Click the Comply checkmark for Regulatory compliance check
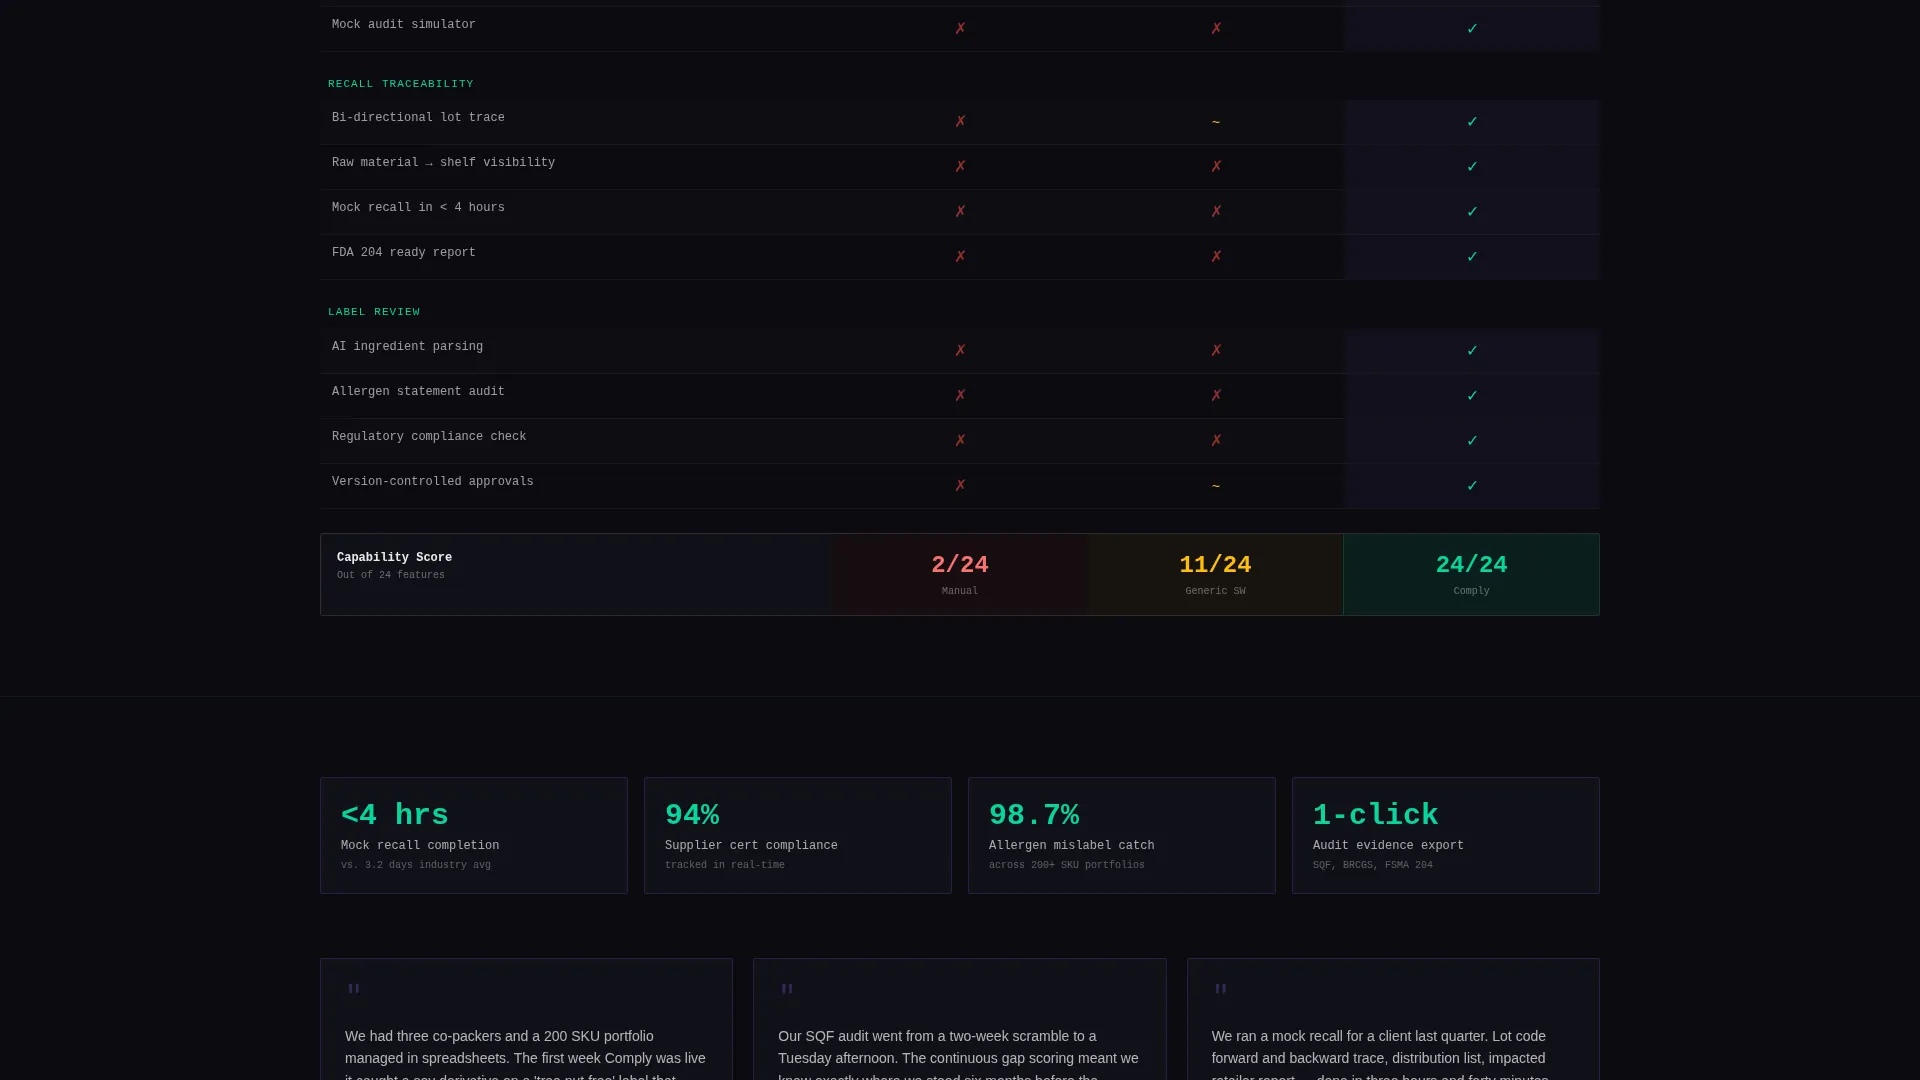Screen dimensions: 1920x1080 click(1472, 441)
